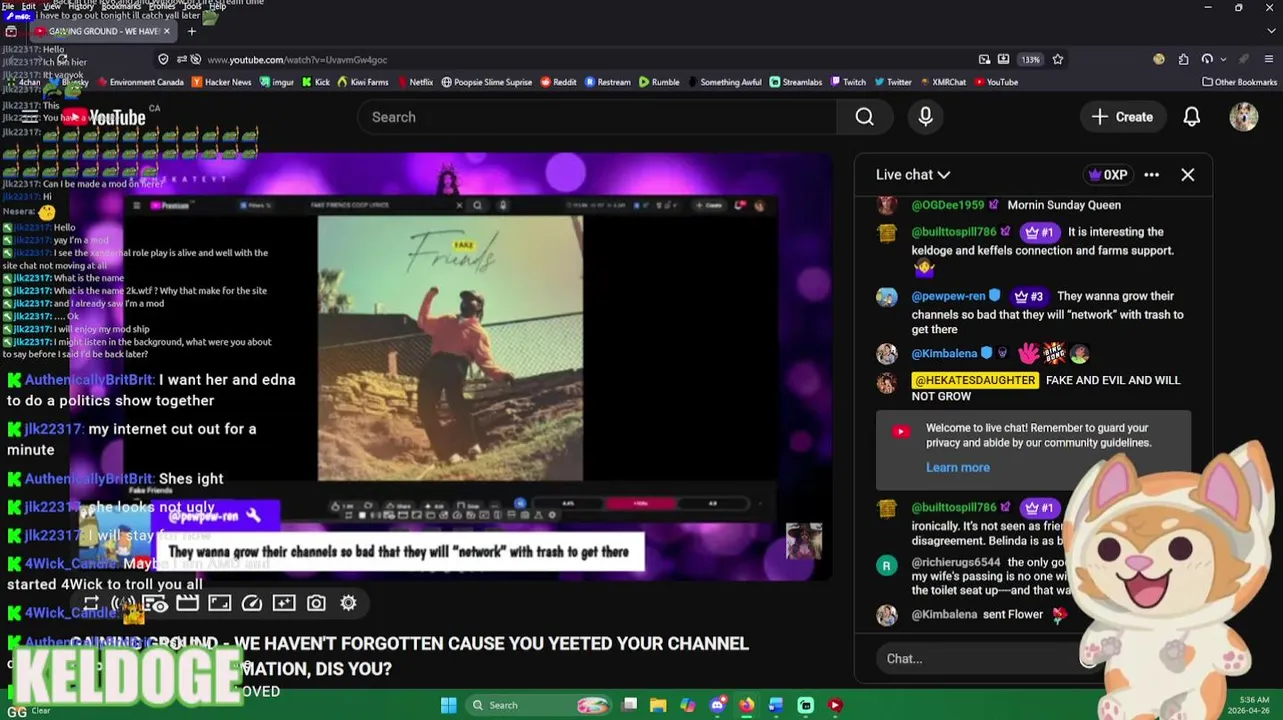Viewport: 1283px width, 720px height.
Task: Click the aspect ratio icon in overlay toolbar
Action: (x=219, y=603)
